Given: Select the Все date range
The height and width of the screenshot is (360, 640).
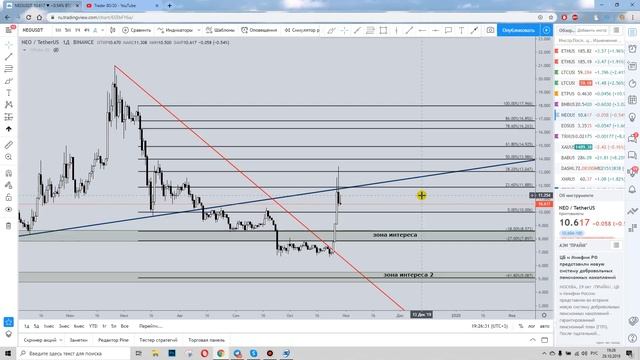Looking at the screenshot, I should [x=124, y=326].
